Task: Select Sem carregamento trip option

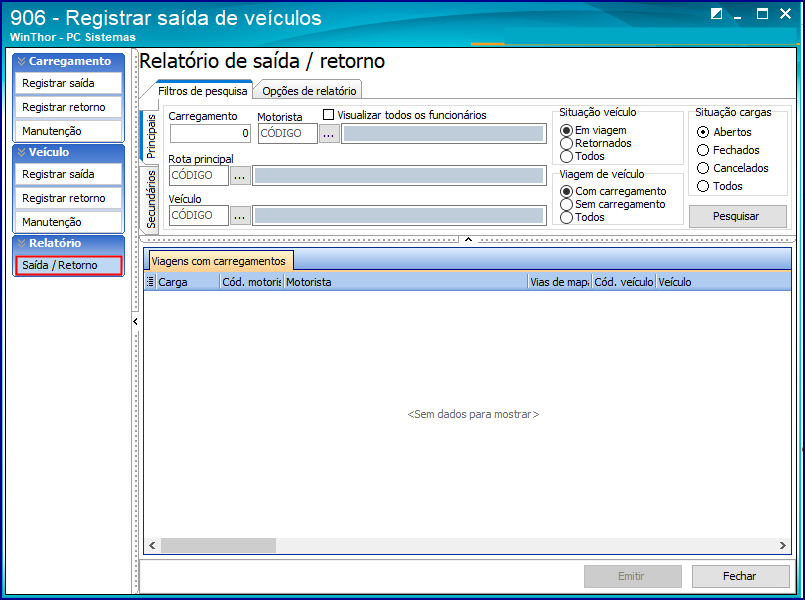Action: 566,204
